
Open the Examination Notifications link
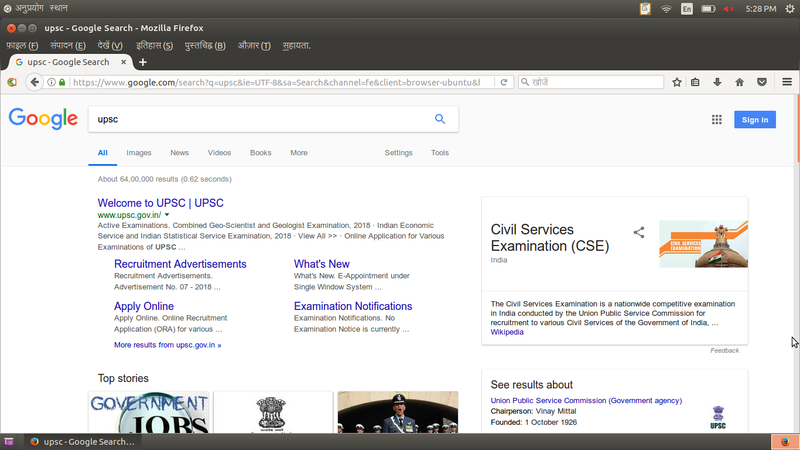point(353,306)
